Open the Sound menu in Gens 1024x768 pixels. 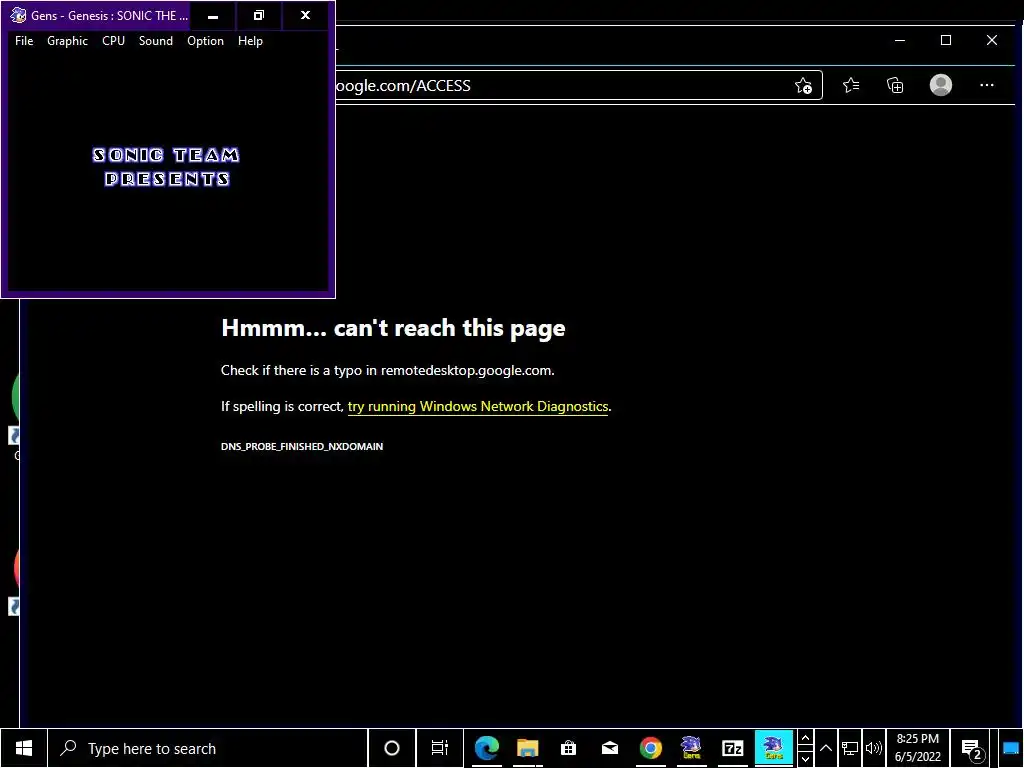pos(155,40)
